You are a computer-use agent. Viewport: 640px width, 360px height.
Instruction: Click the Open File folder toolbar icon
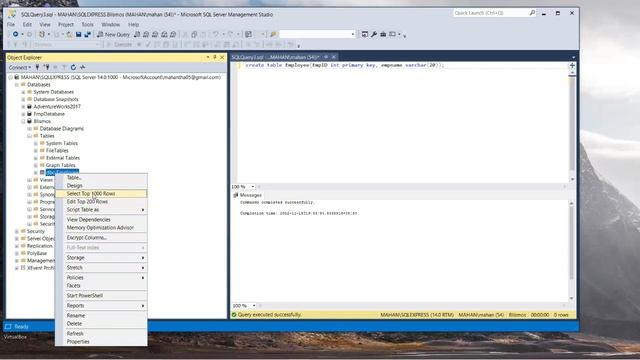(70, 35)
